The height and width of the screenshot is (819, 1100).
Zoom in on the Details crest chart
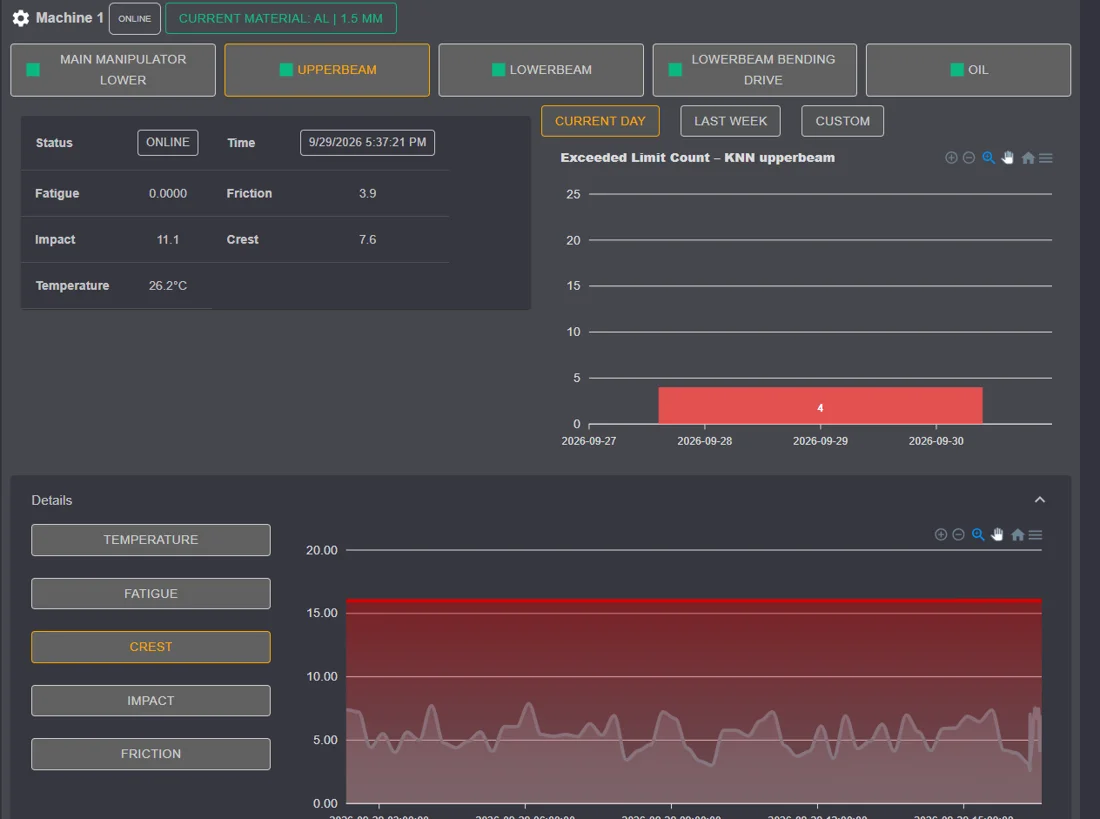(x=941, y=535)
